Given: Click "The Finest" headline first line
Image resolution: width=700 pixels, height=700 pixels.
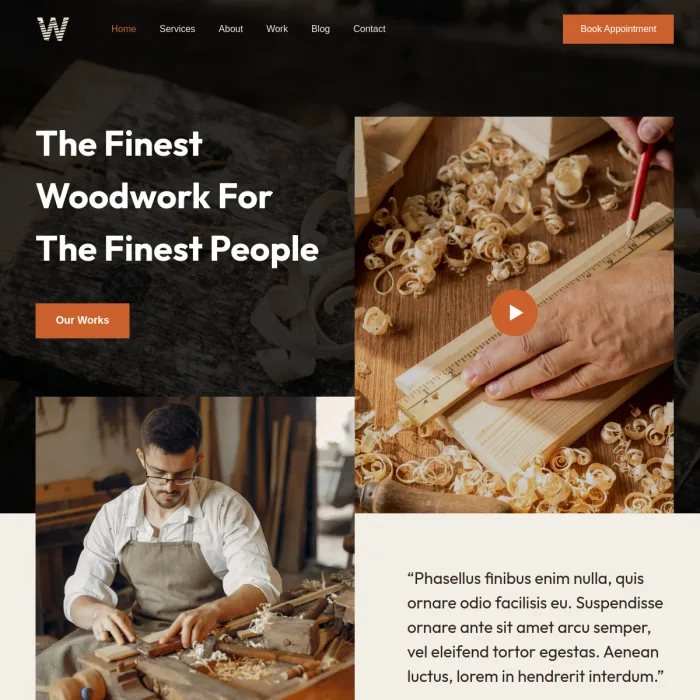Looking at the screenshot, I should 119,144.
